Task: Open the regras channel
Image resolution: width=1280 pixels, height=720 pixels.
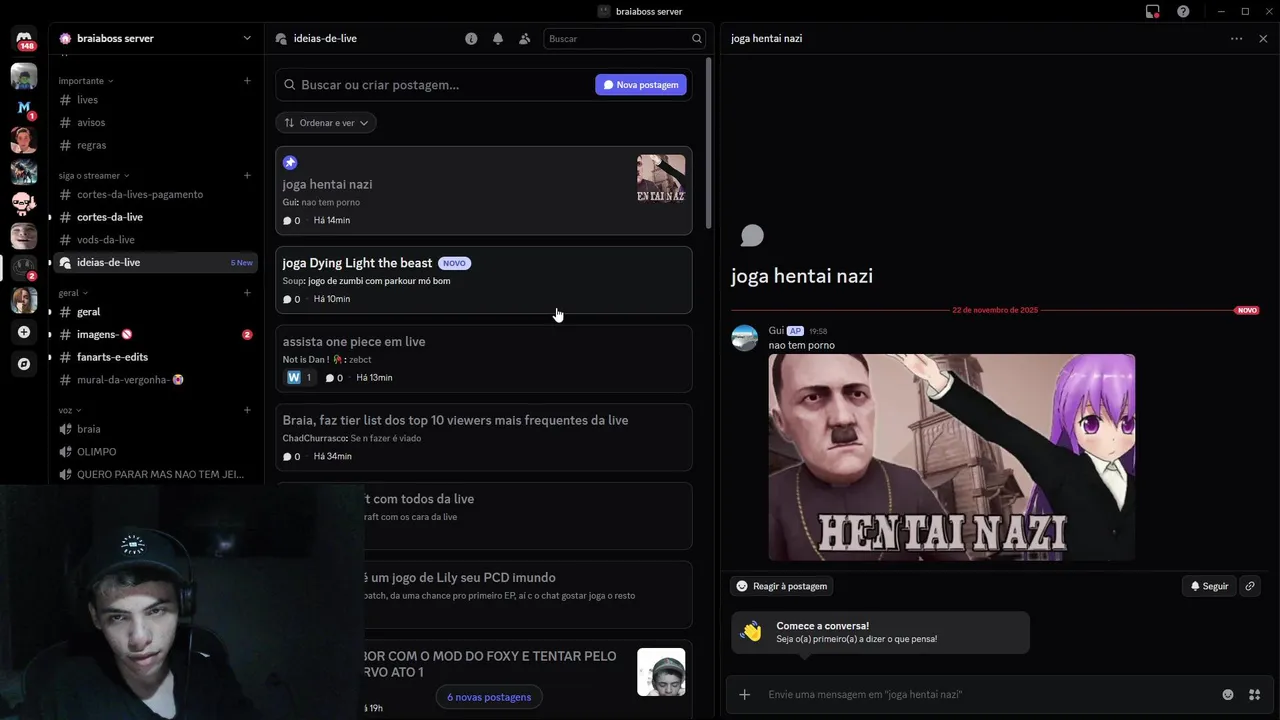Action: click(x=155, y=145)
